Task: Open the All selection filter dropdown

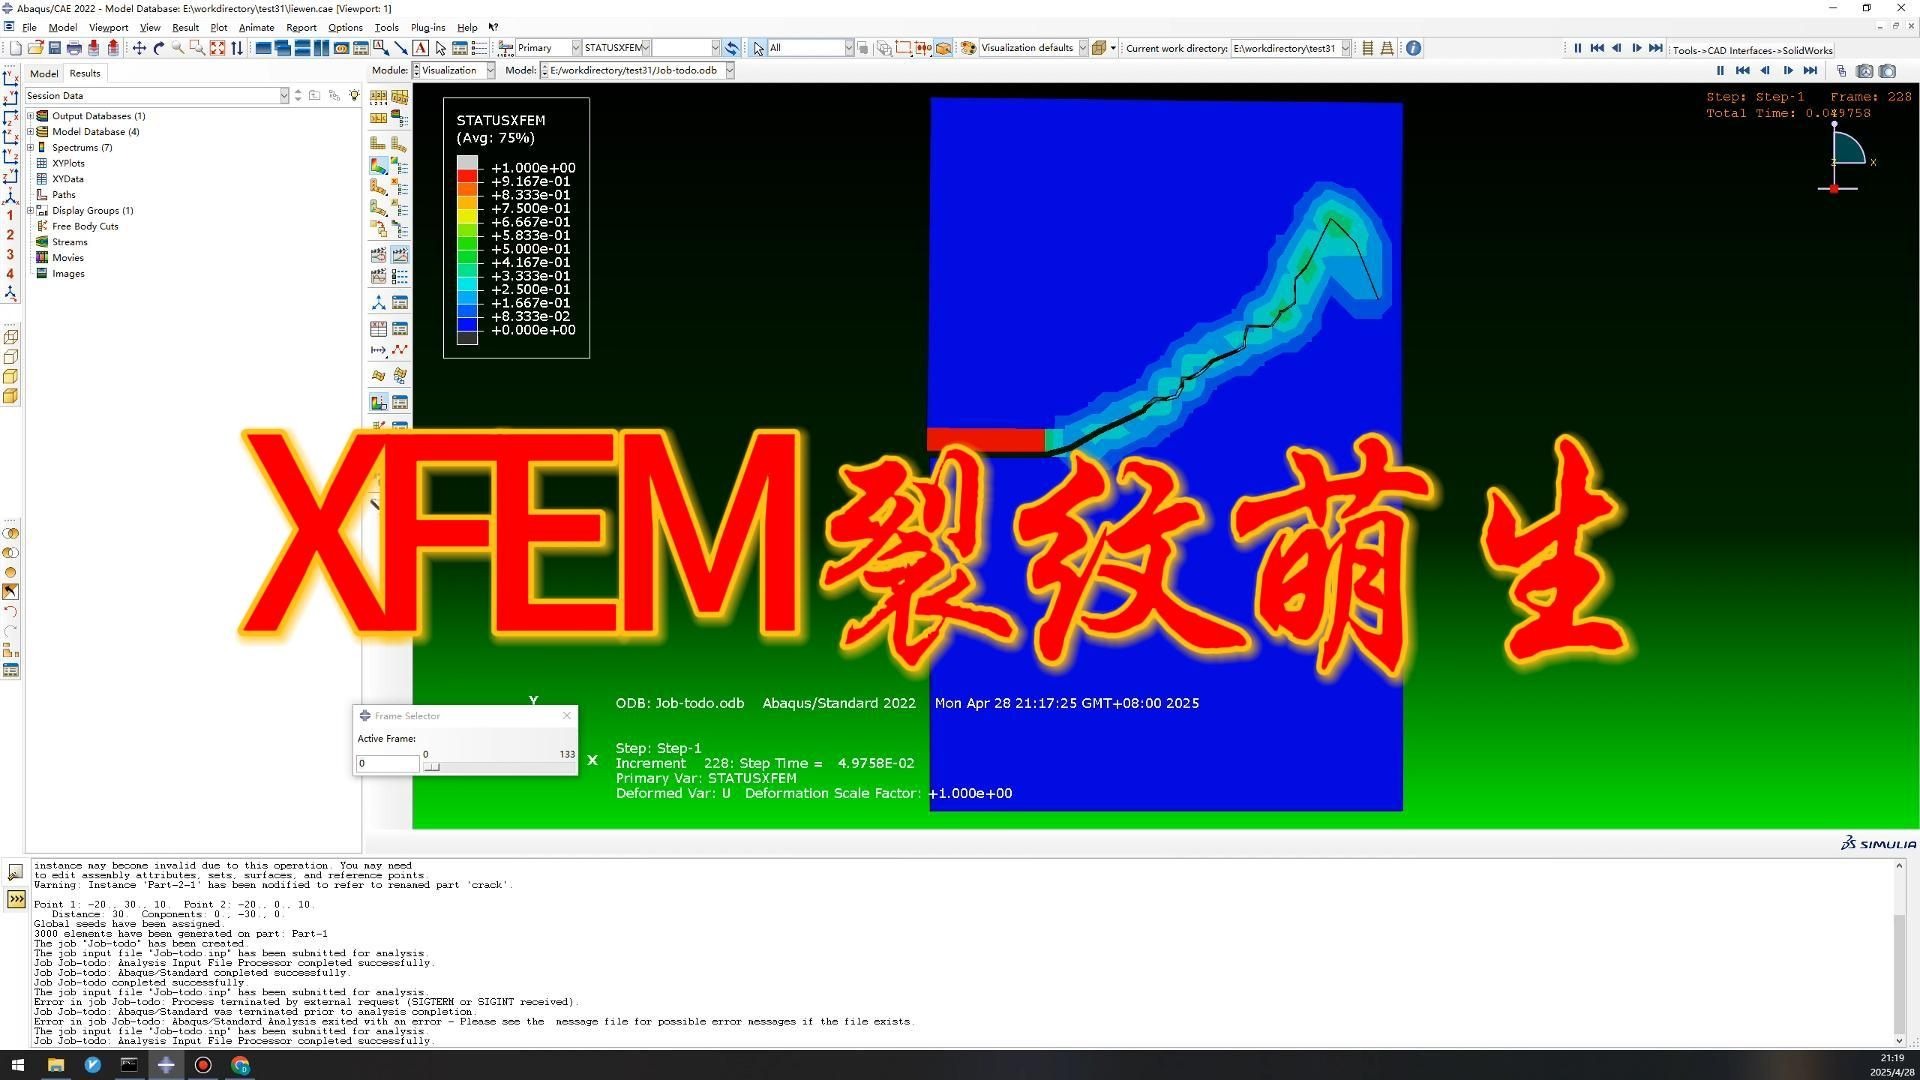Action: pos(848,48)
